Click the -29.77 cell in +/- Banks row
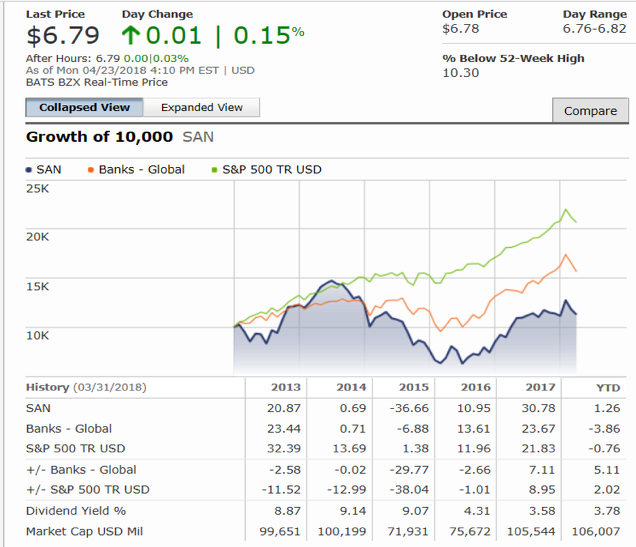This screenshot has height=547, width=636. [409, 470]
